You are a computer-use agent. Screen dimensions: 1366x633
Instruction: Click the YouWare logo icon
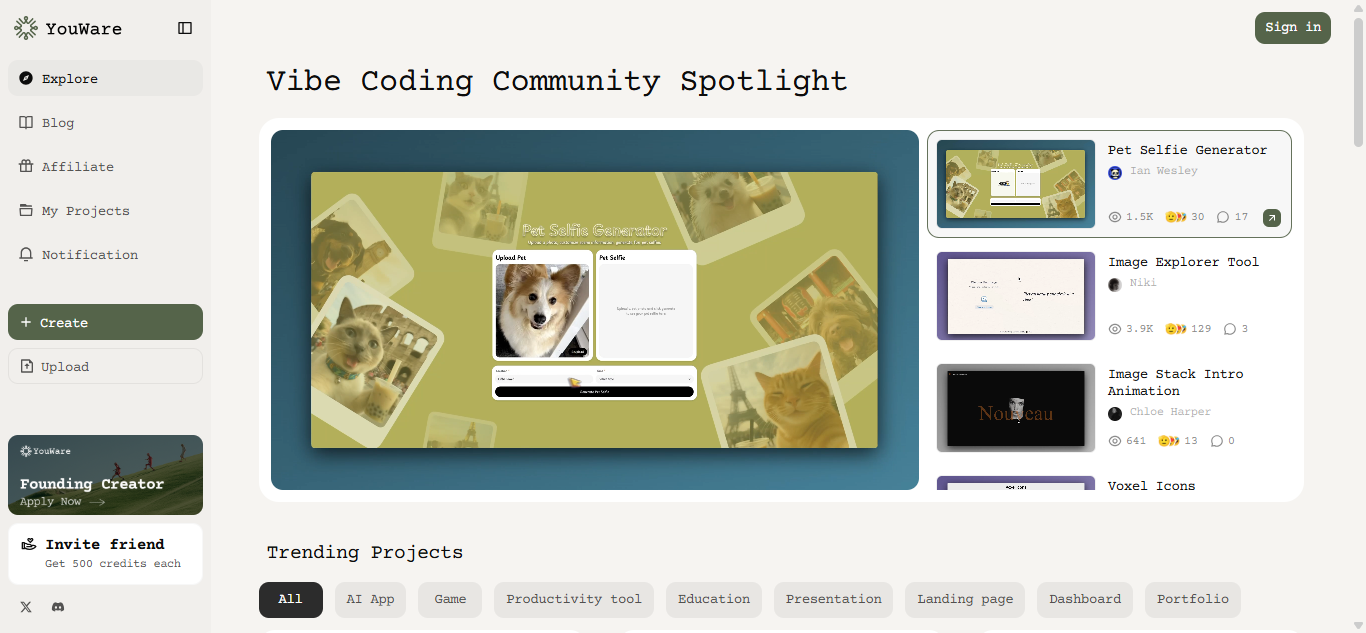26,28
